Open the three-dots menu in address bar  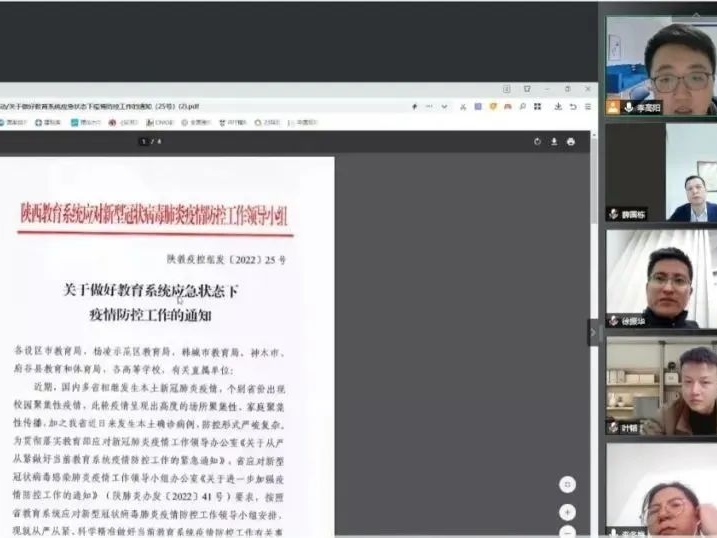pos(429,107)
